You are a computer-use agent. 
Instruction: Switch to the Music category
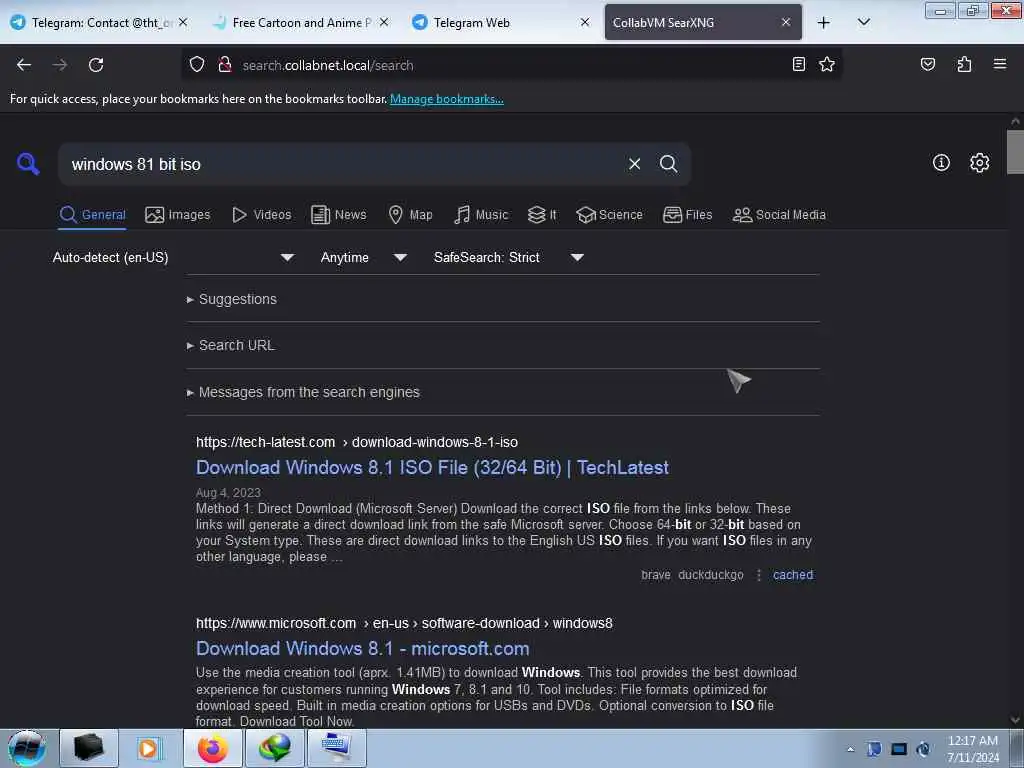click(481, 215)
